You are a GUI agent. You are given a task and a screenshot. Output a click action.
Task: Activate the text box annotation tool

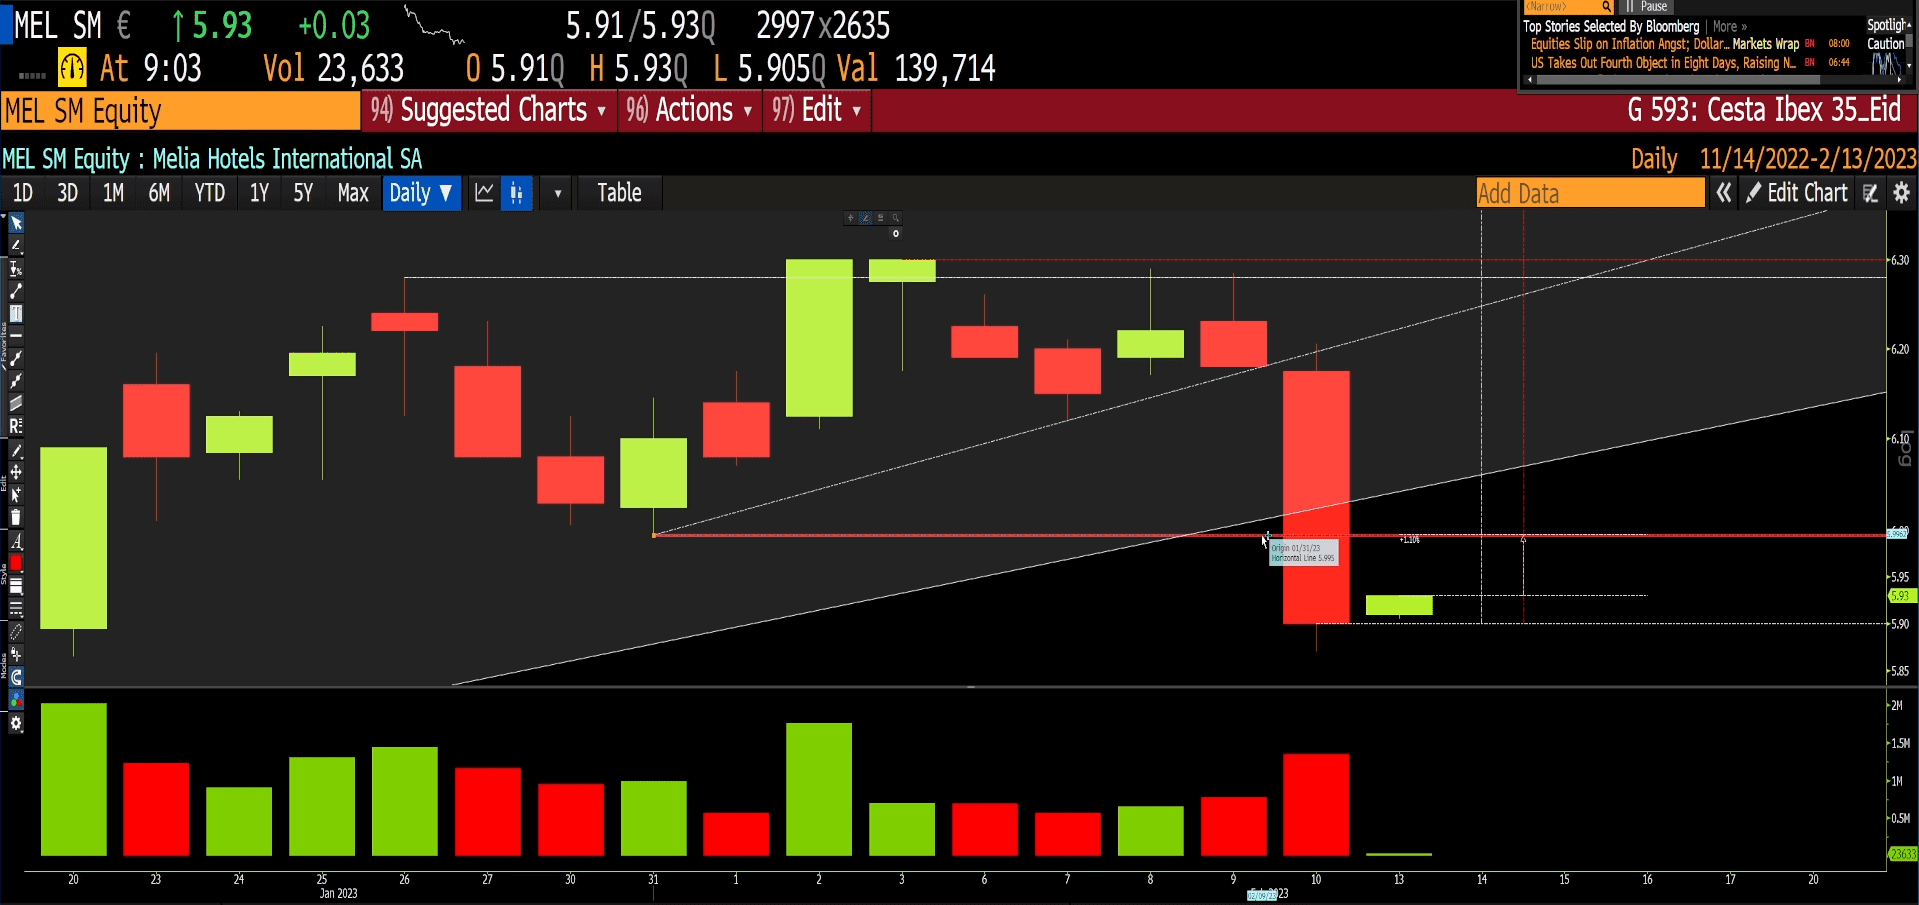(16, 314)
